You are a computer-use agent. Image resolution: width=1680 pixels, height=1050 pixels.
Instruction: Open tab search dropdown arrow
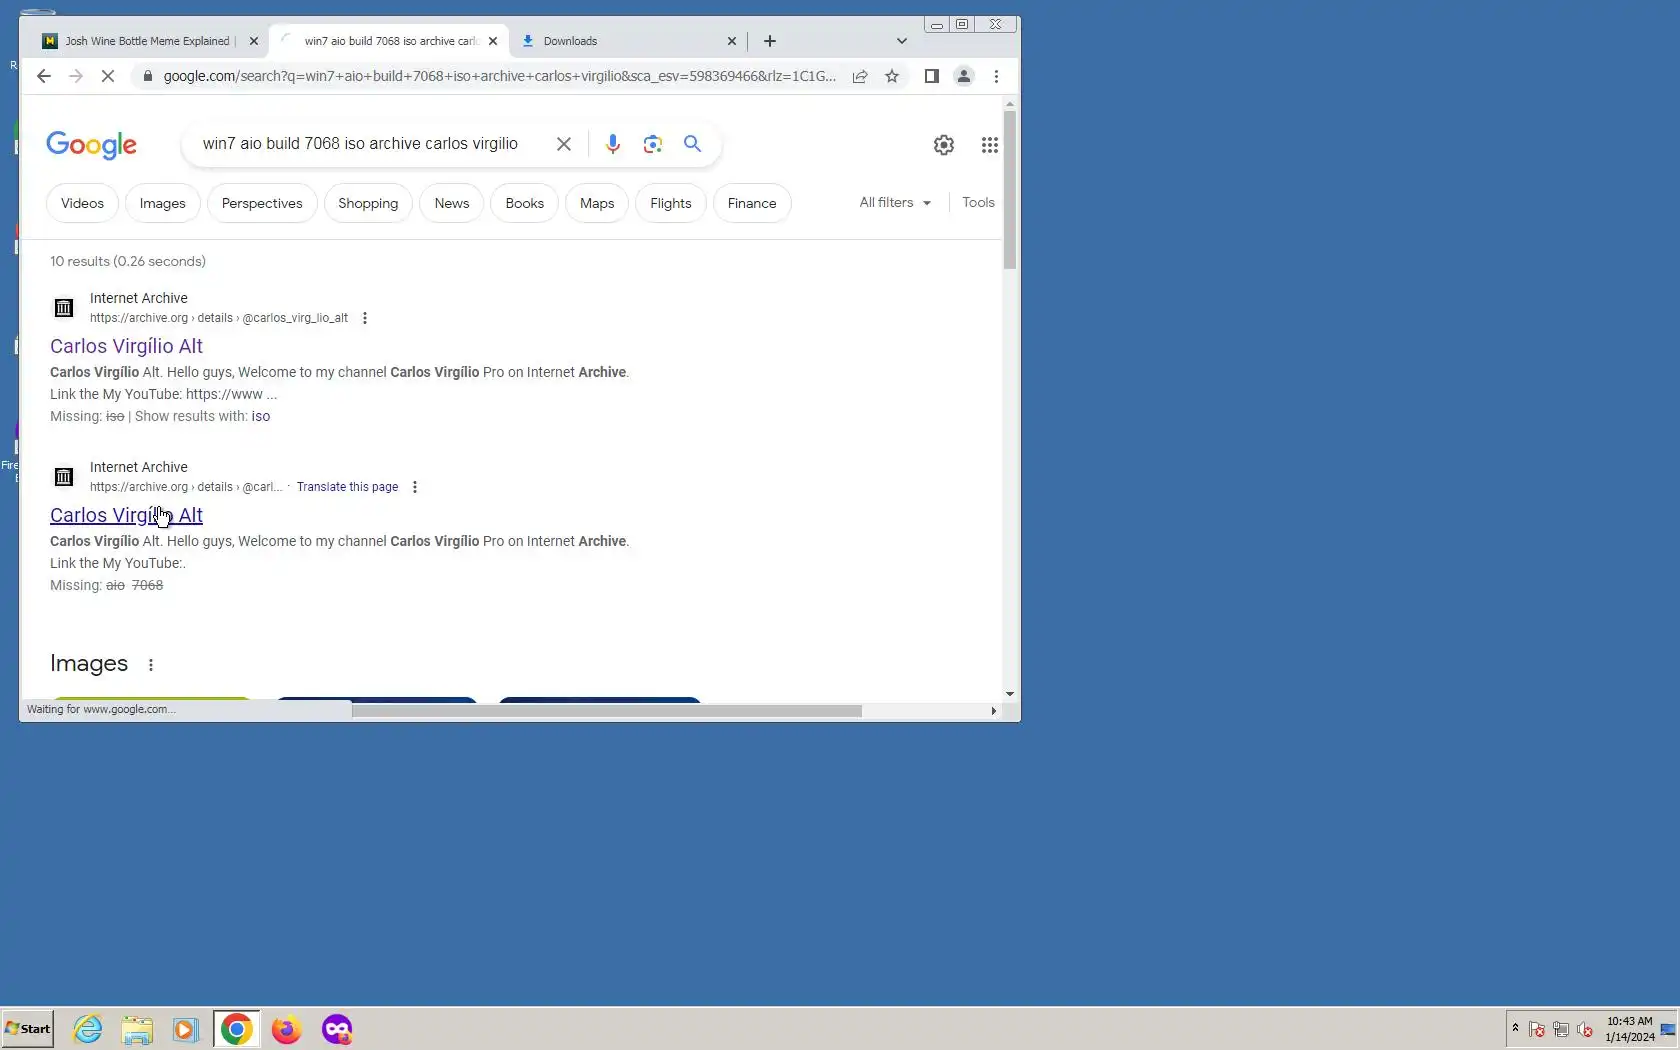[902, 41]
